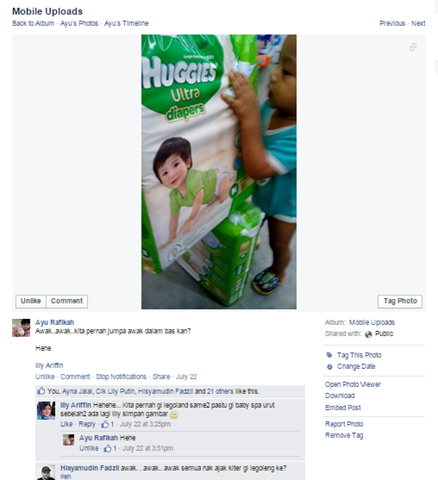Open lily Ariffin's comment avatar
Viewport: 438px width, 480px height.
point(46,410)
